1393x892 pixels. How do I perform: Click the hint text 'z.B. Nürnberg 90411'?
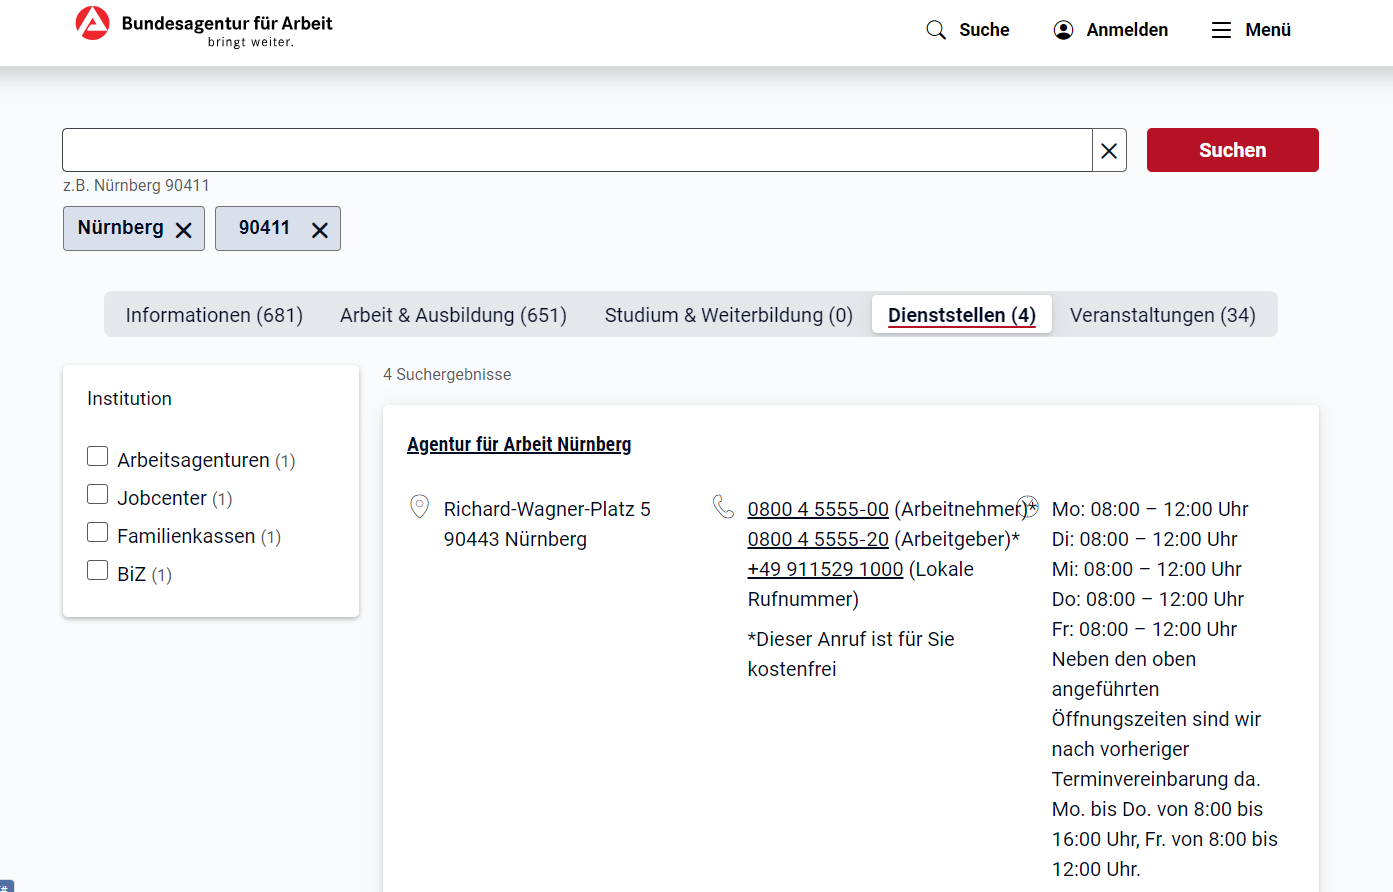(136, 185)
